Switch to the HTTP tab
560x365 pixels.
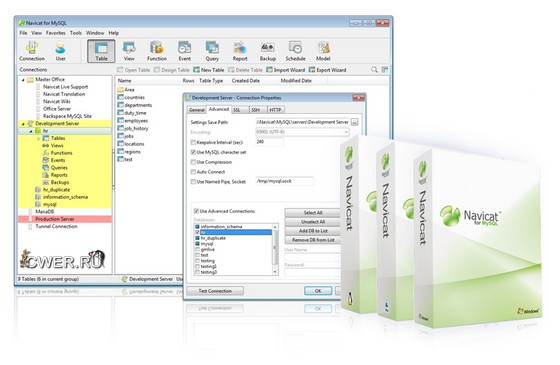pos(275,110)
